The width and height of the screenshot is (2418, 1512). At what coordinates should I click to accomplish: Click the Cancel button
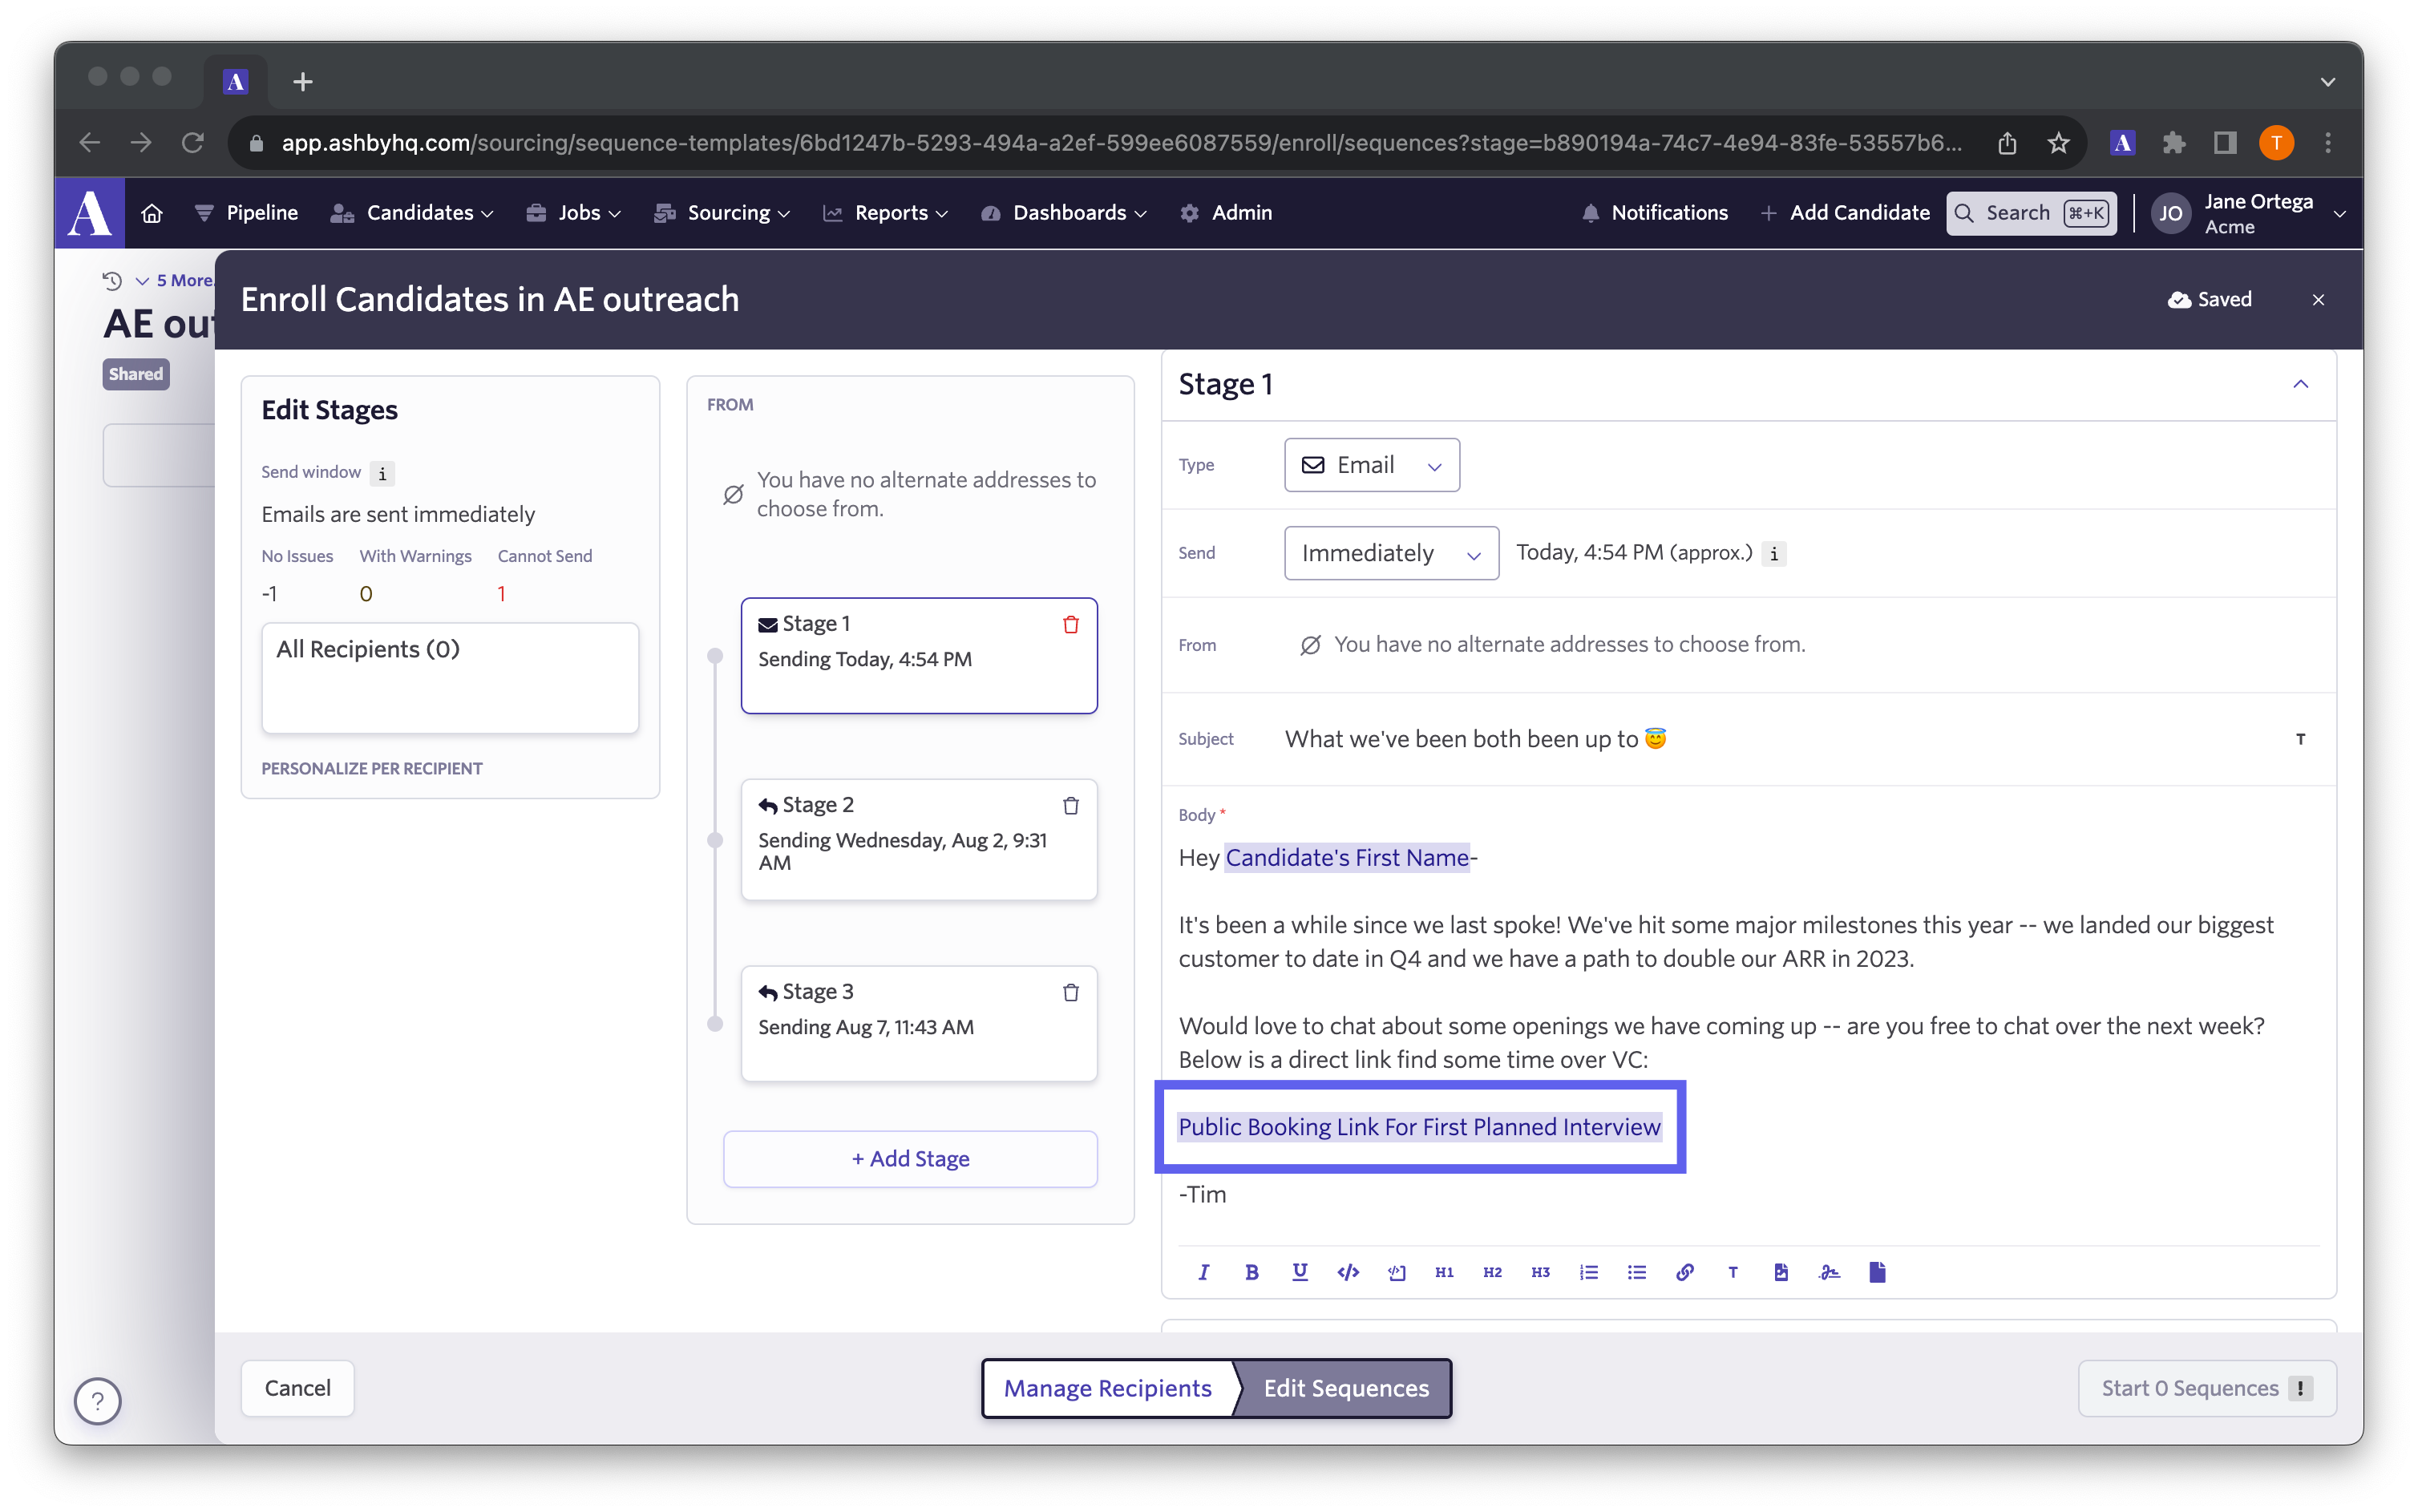pos(298,1389)
